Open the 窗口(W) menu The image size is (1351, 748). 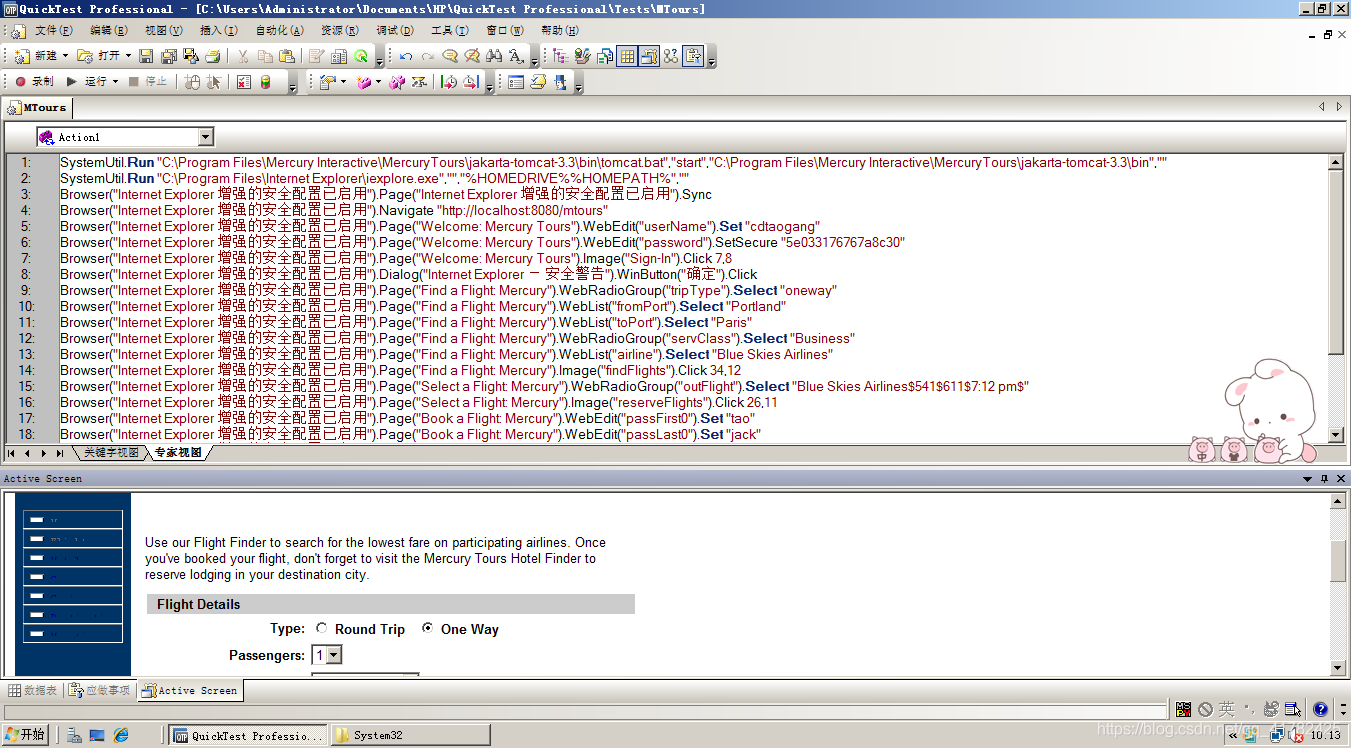click(504, 31)
